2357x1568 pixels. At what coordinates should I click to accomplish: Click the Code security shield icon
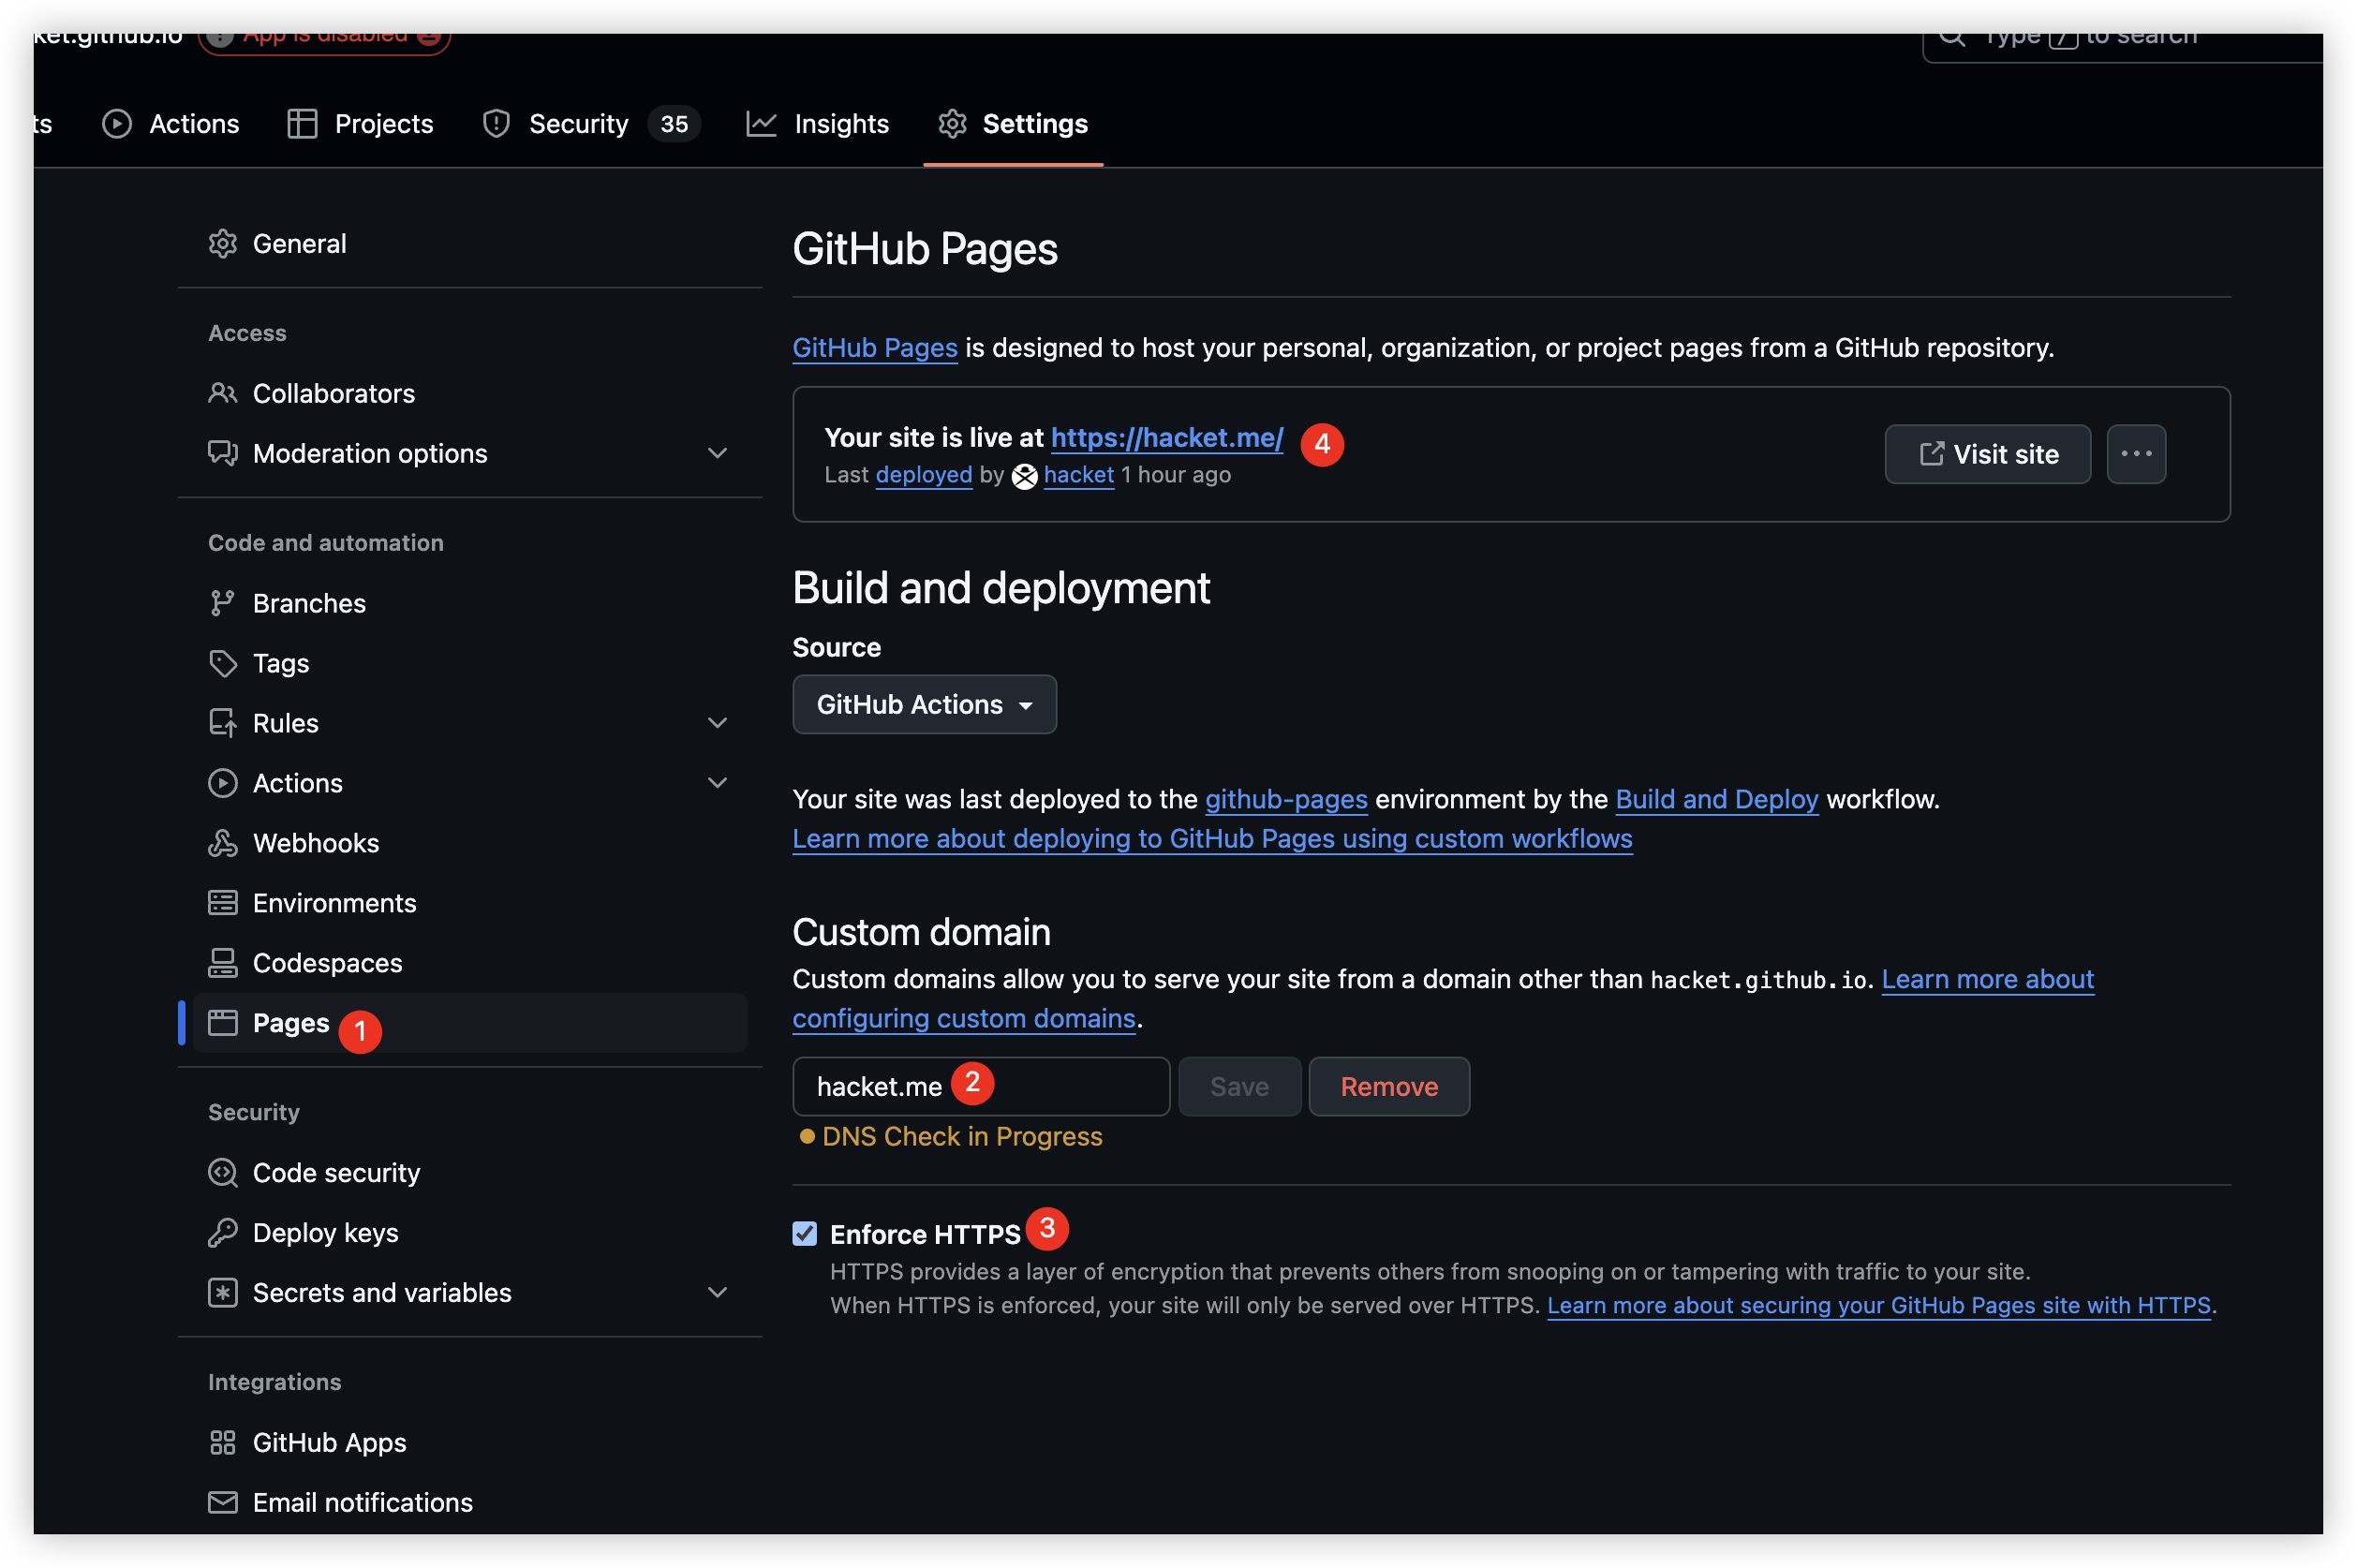point(222,1172)
